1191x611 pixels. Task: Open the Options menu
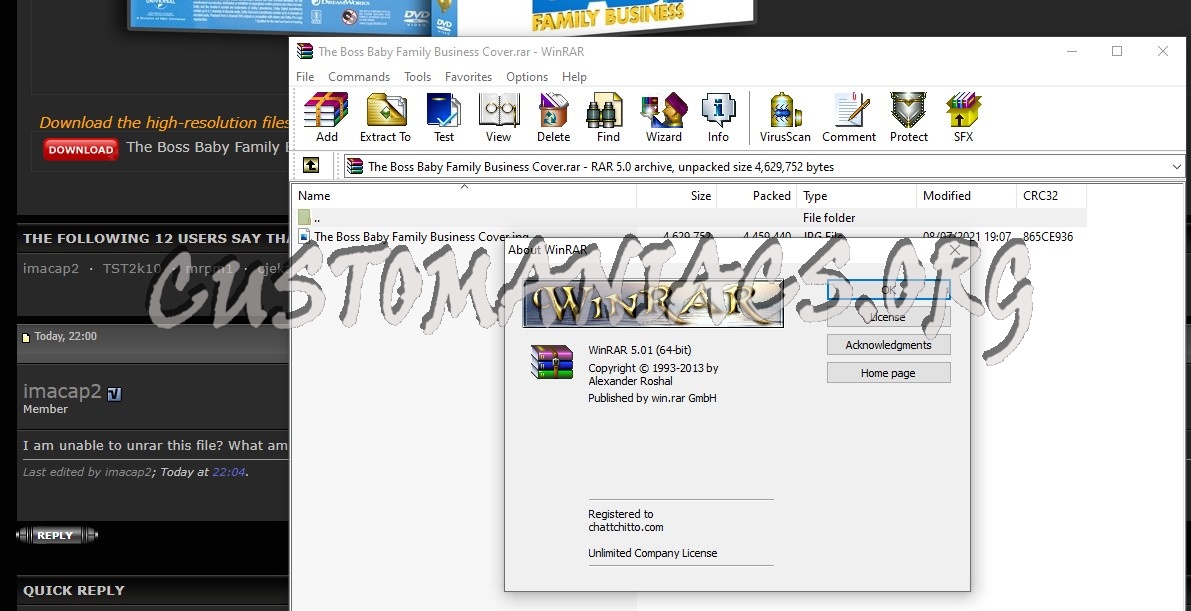[527, 77]
